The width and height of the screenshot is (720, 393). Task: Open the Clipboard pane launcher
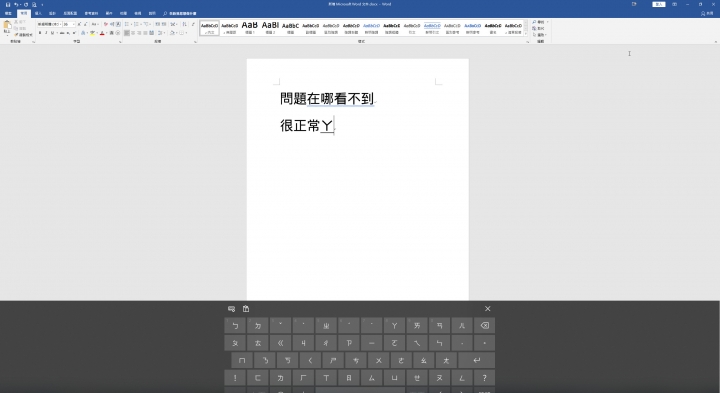[34, 42]
